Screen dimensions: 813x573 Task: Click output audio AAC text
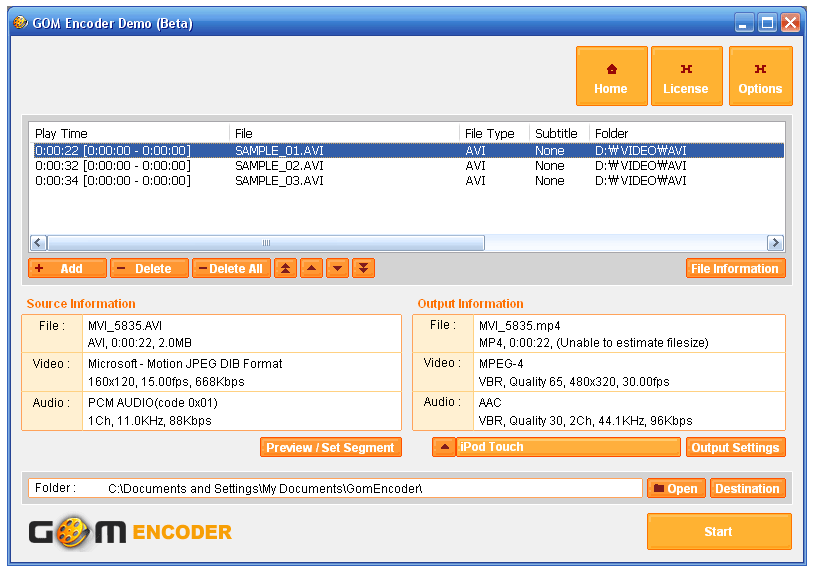pyautogui.click(x=490, y=402)
